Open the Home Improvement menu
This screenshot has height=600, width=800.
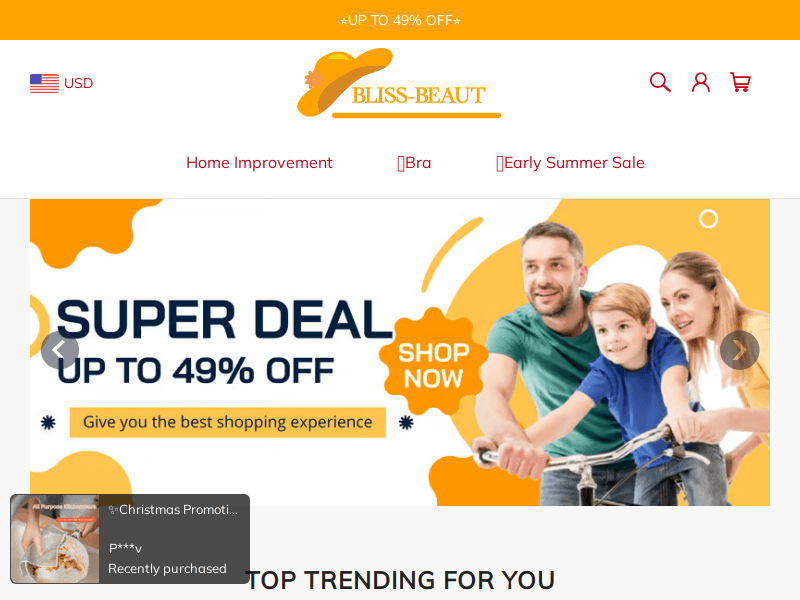pos(259,163)
